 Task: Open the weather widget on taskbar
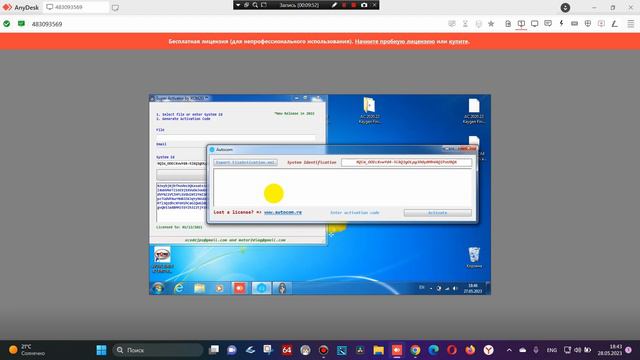click(27, 350)
